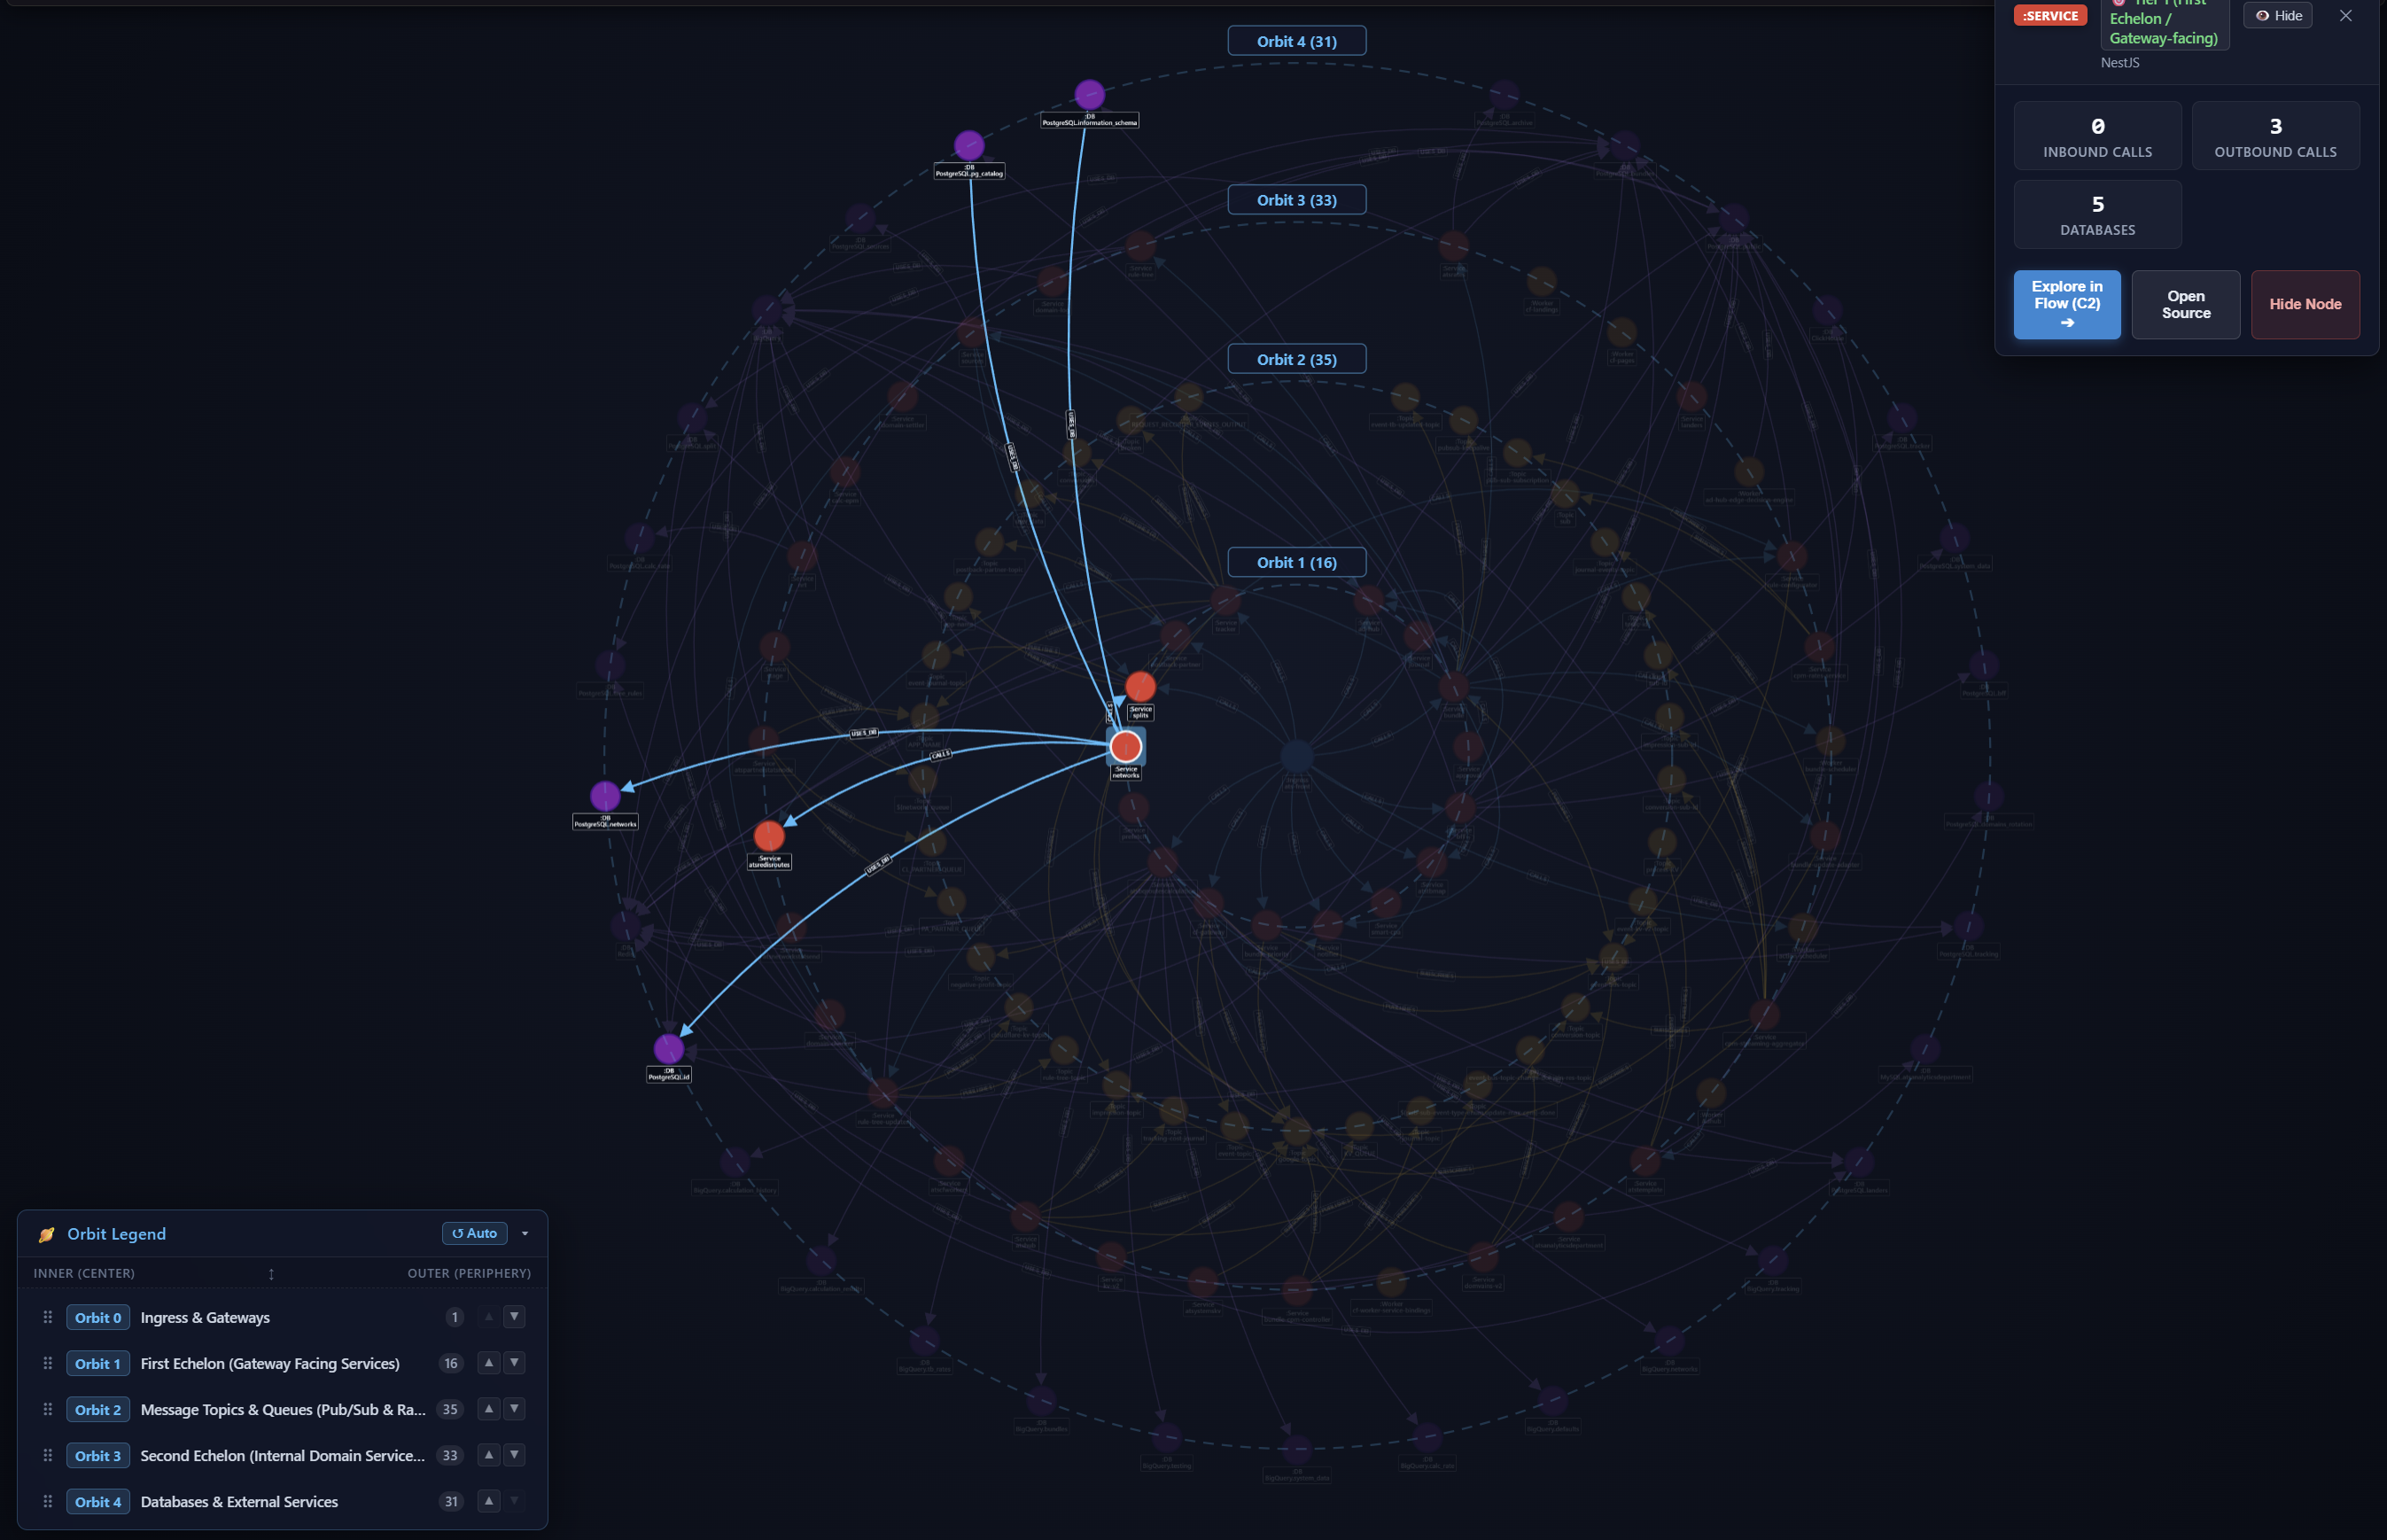Image resolution: width=2387 pixels, height=1540 pixels.
Task: Click the planet icon beside Orbit Legend
Action: tap(46, 1234)
